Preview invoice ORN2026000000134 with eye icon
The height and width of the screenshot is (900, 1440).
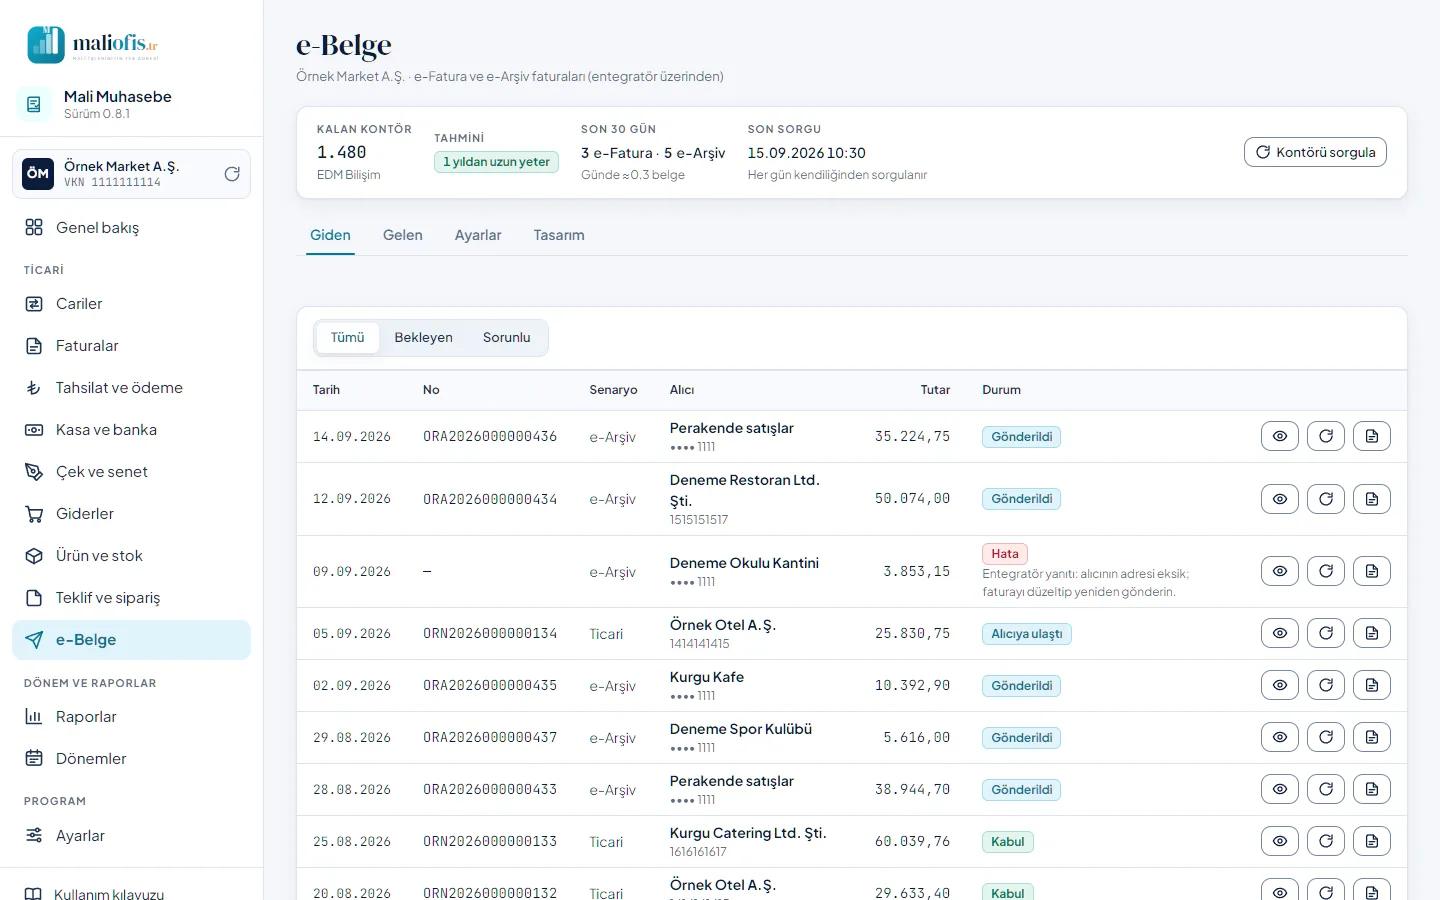(1280, 633)
